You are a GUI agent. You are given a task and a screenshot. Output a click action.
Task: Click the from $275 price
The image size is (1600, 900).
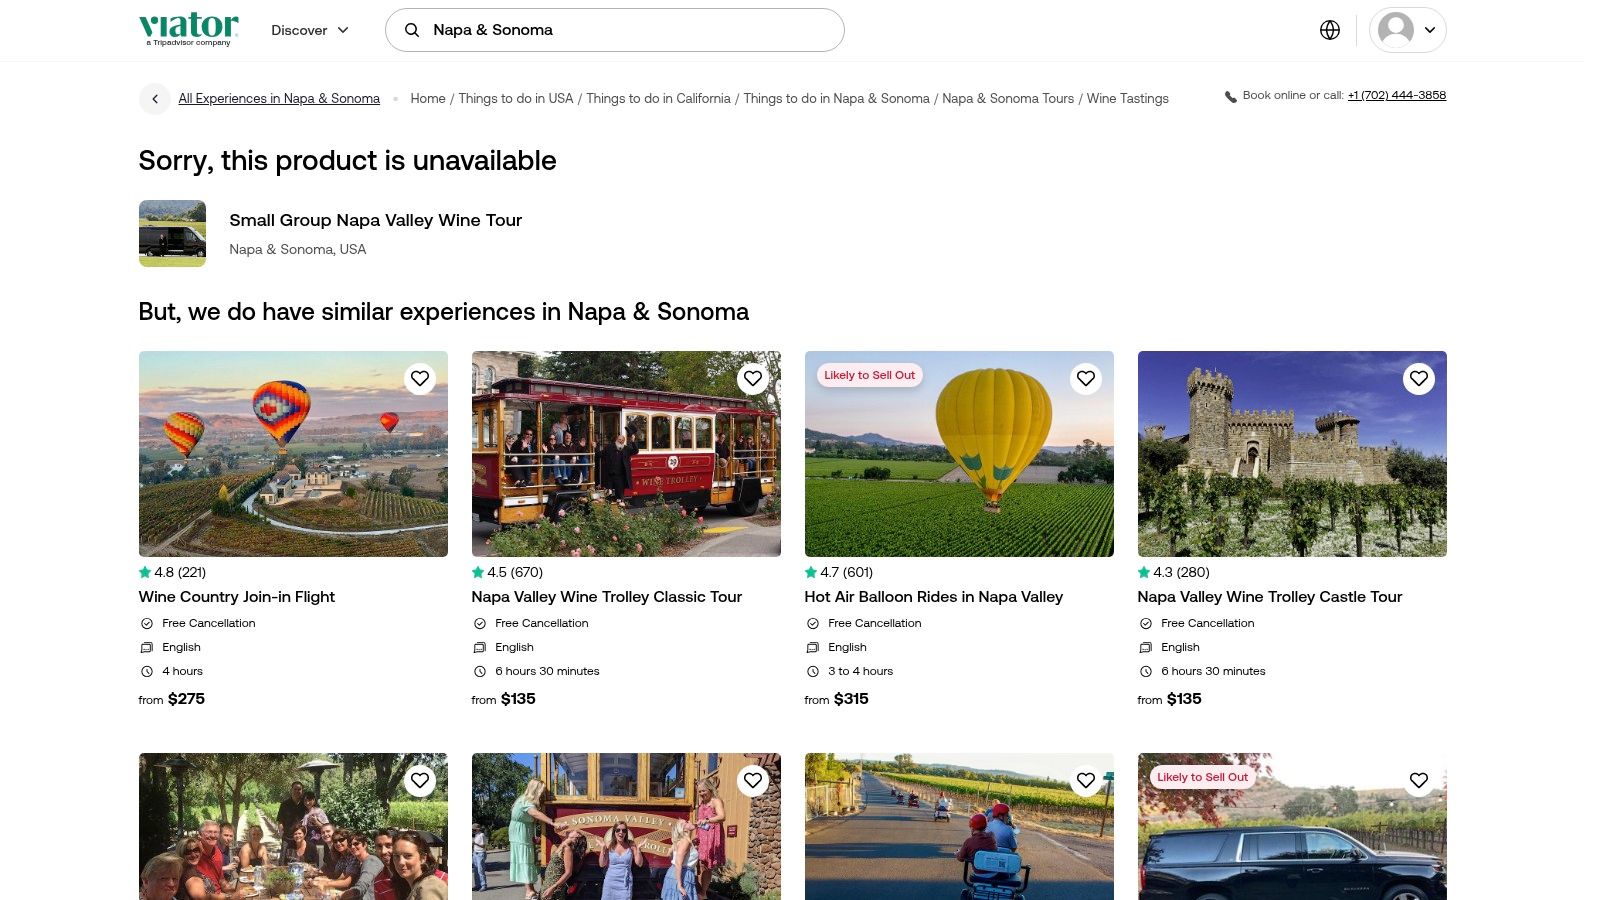tap(172, 699)
